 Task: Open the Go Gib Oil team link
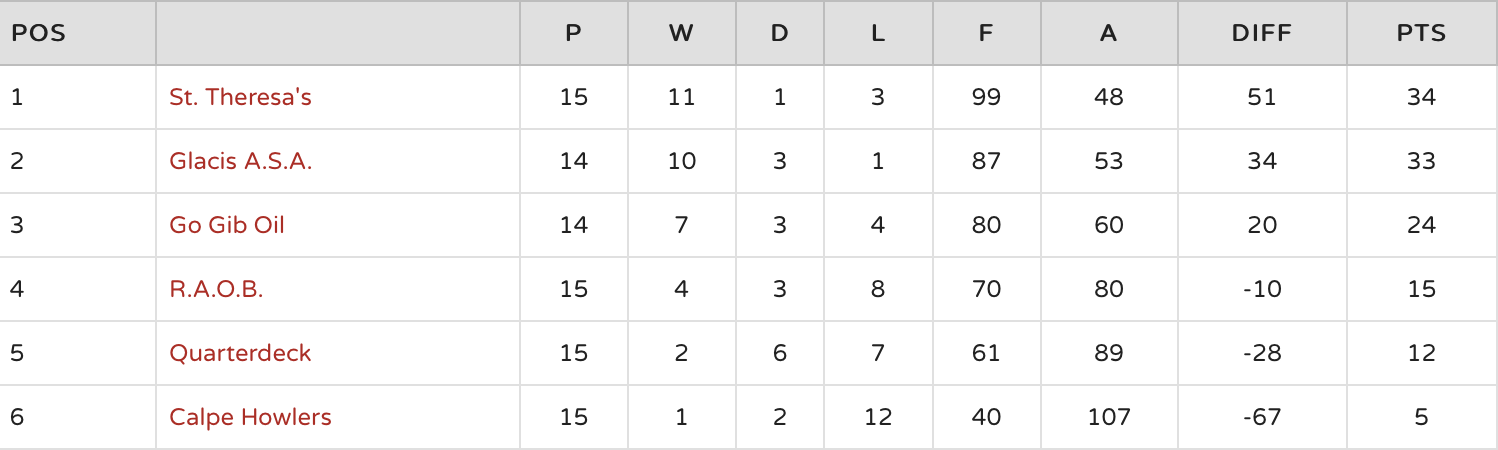click(227, 225)
